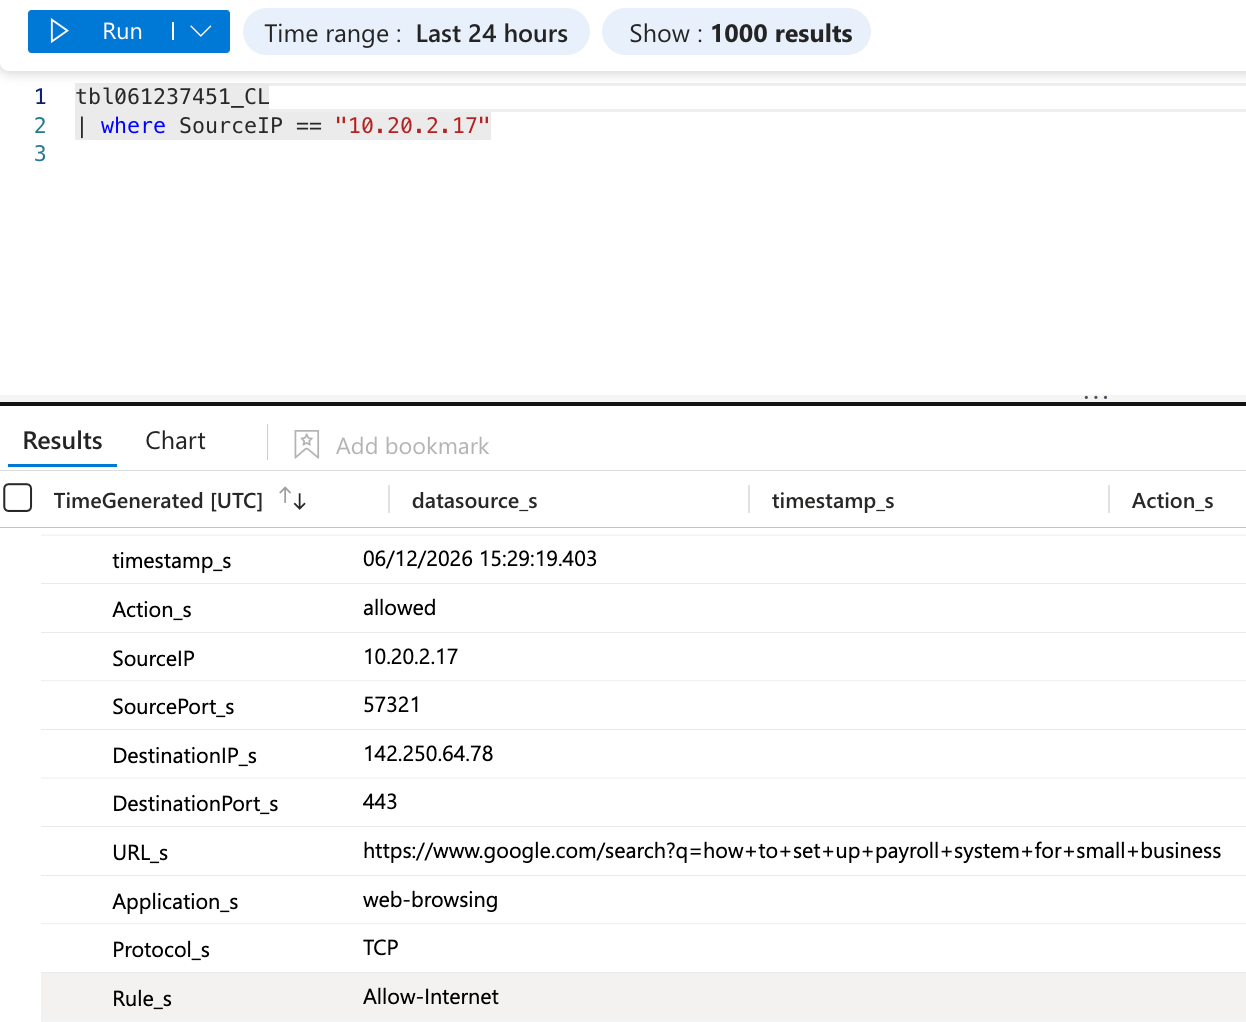
Task: Click the URL_s field label
Action: [140, 853]
